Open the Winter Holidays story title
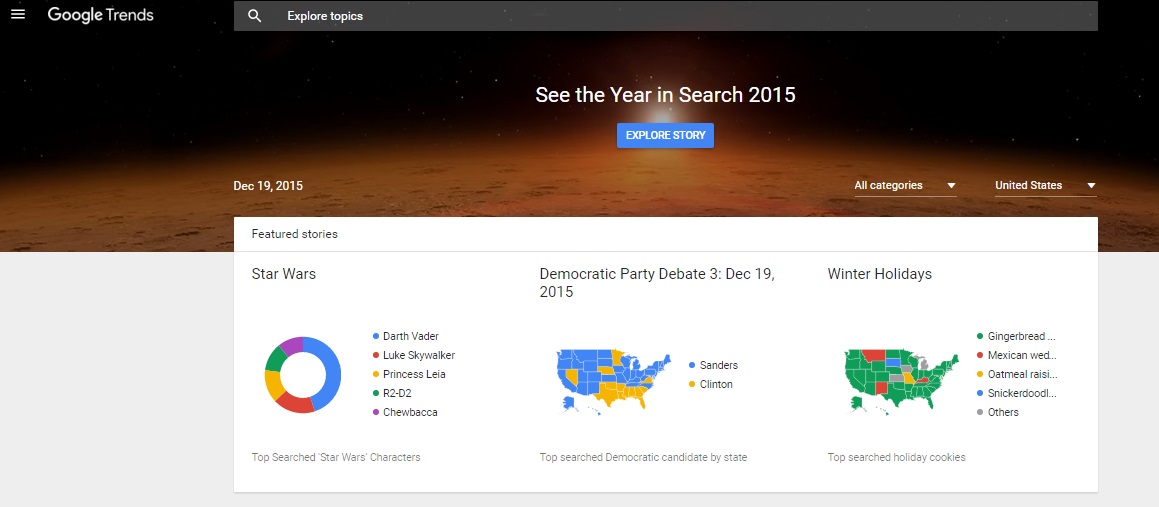 click(880, 274)
